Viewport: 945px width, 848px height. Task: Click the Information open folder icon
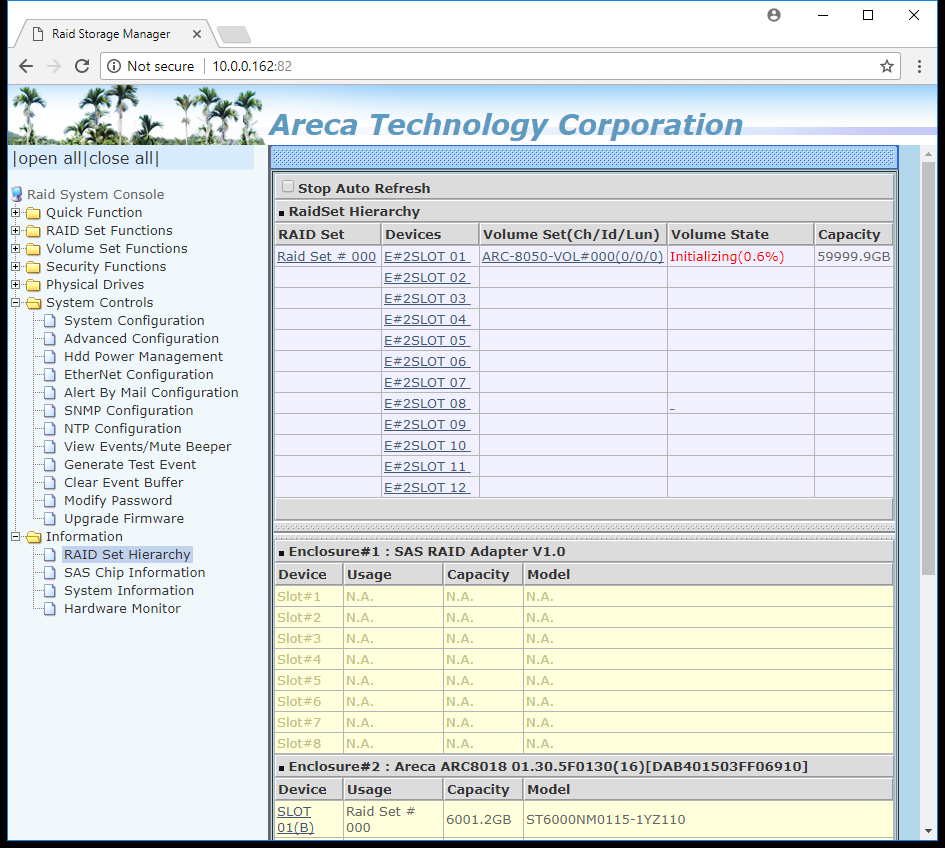click(34, 536)
